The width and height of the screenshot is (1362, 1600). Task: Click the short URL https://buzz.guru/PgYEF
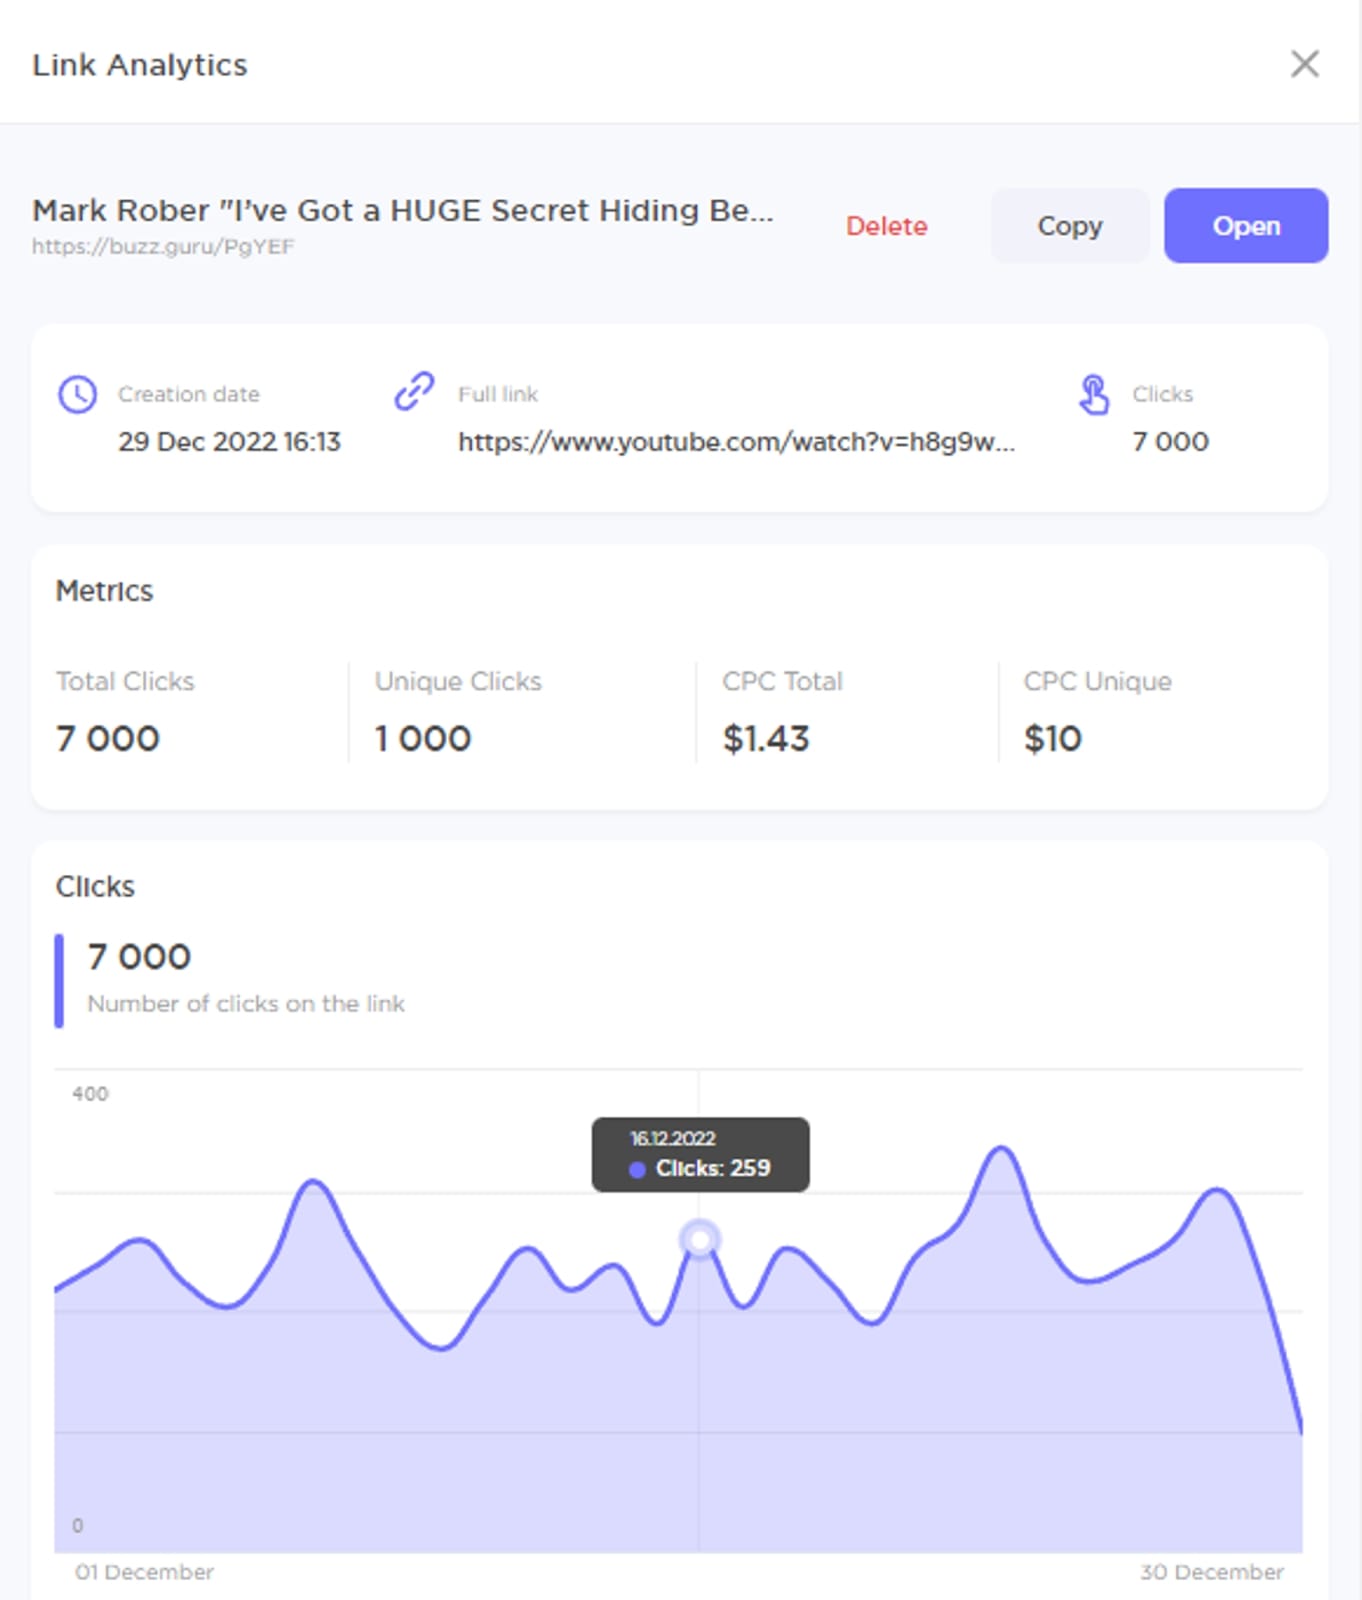pos(163,247)
